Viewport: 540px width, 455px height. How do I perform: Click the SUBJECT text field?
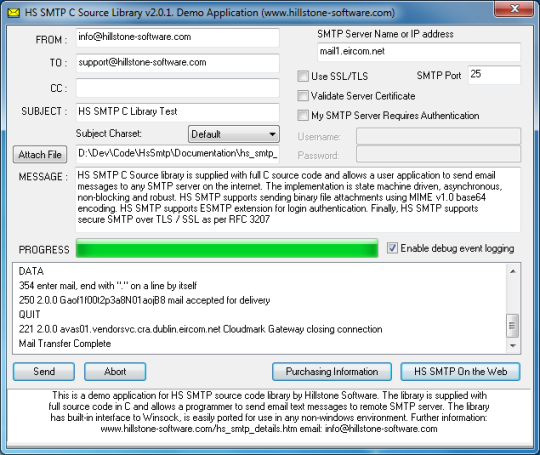pos(177,112)
